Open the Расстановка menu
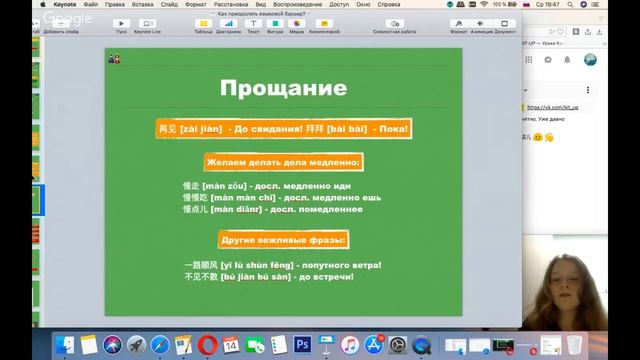Viewport: 640px width, 360px height. pyautogui.click(x=231, y=4)
